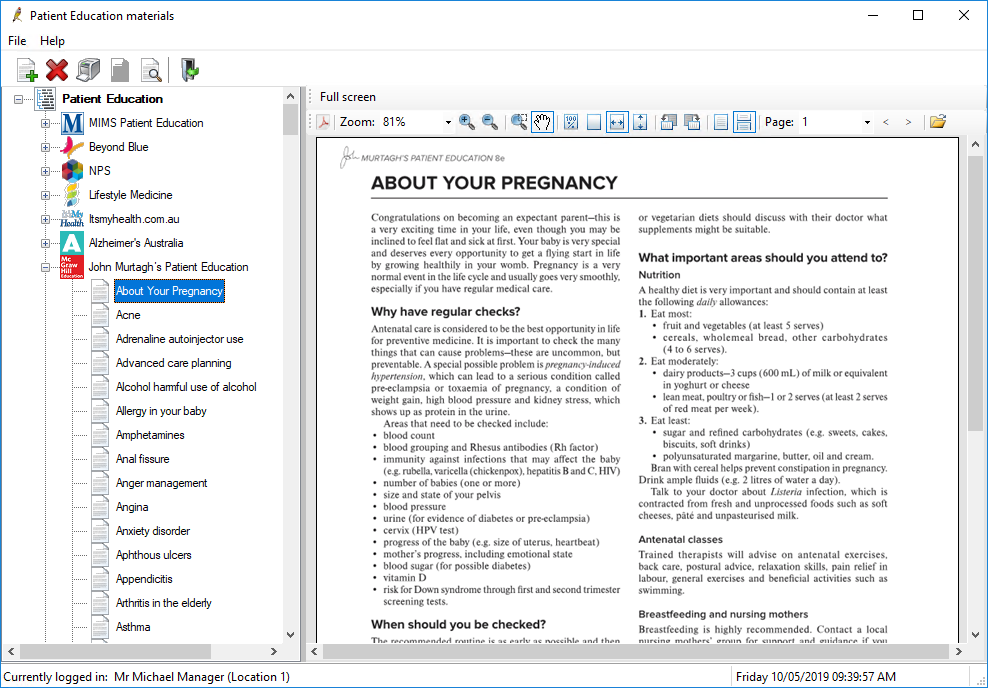The image size is (988, 688).
Task: Select Alcohol harmful use of alcohol
Action: pos(186,387)
